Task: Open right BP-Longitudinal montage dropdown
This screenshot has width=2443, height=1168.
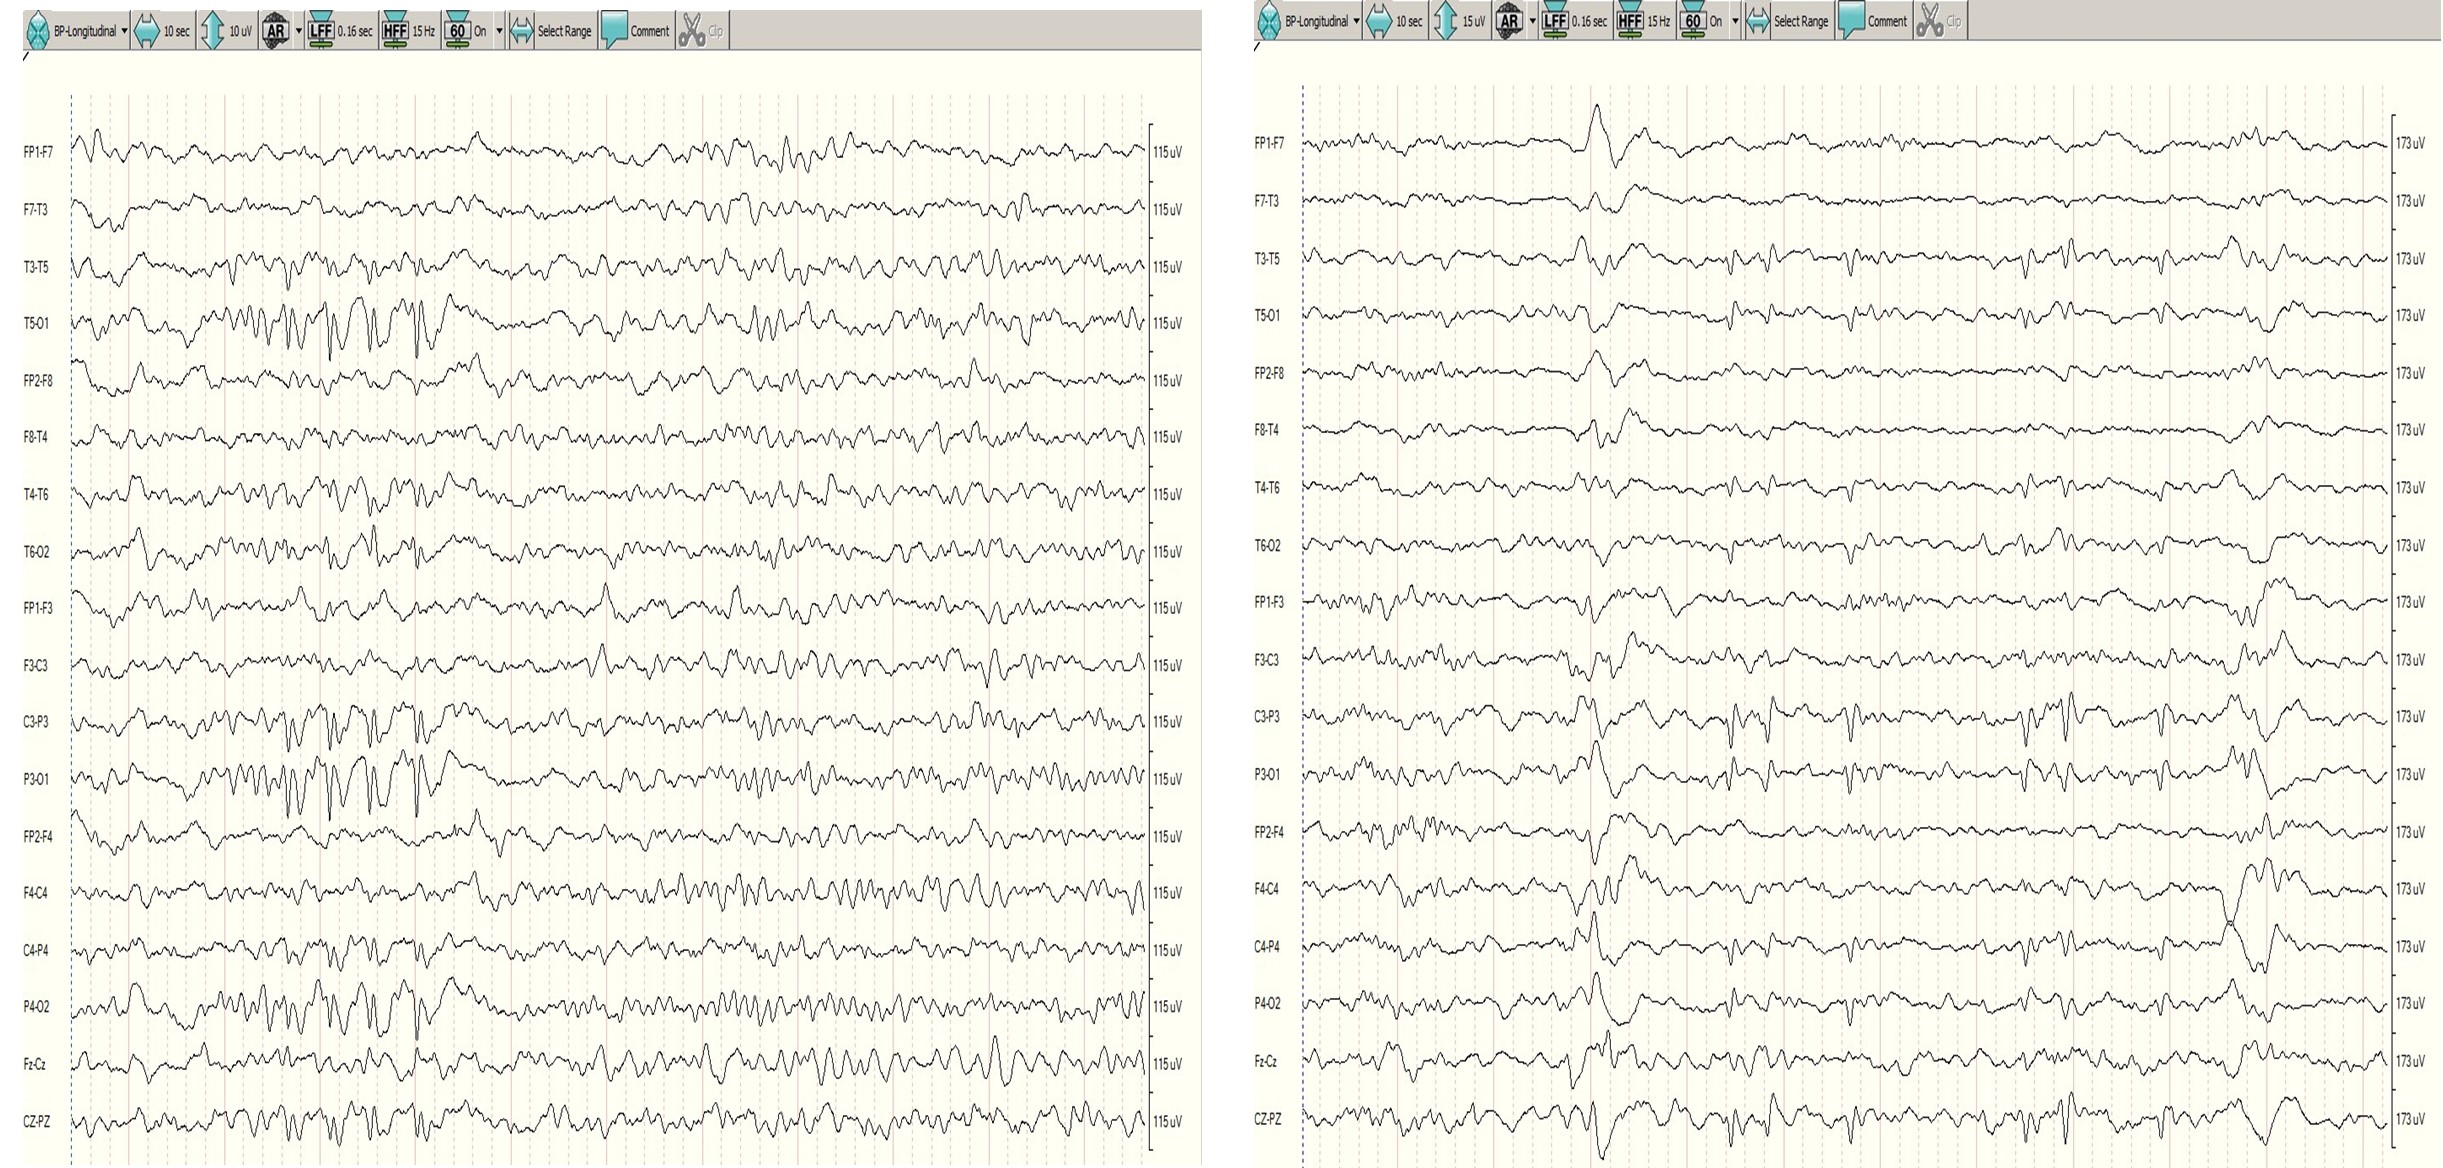Action: (x=1356, y=21)
